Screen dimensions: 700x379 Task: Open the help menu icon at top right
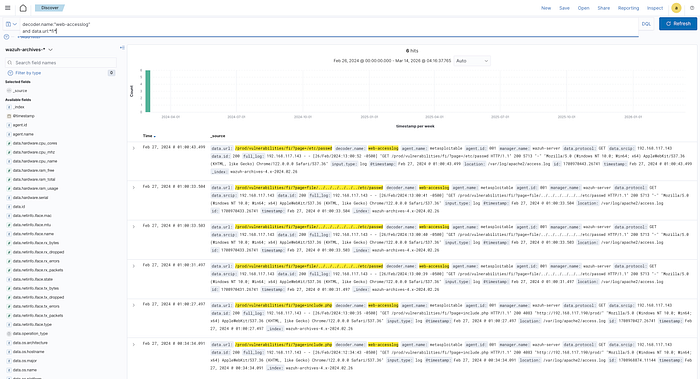point(692,8)
